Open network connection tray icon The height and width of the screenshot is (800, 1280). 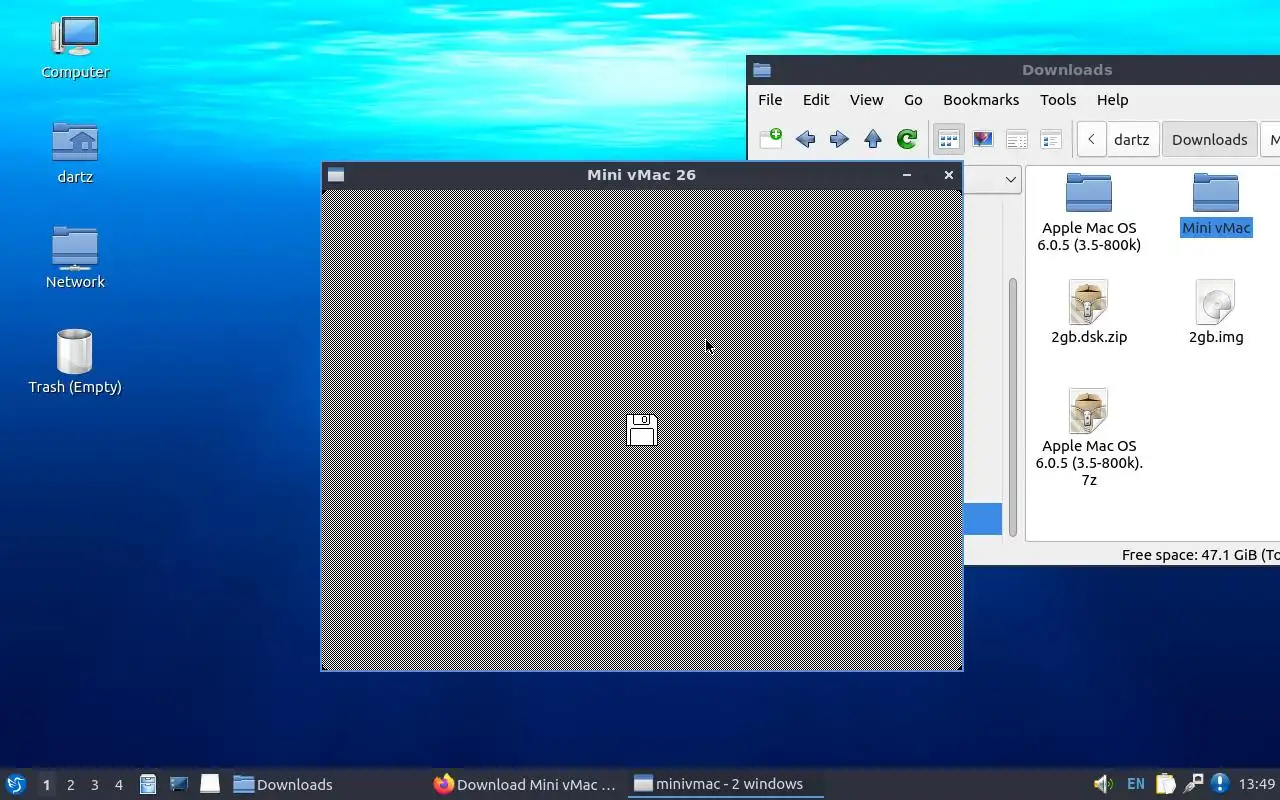[x=1193, y=784]
